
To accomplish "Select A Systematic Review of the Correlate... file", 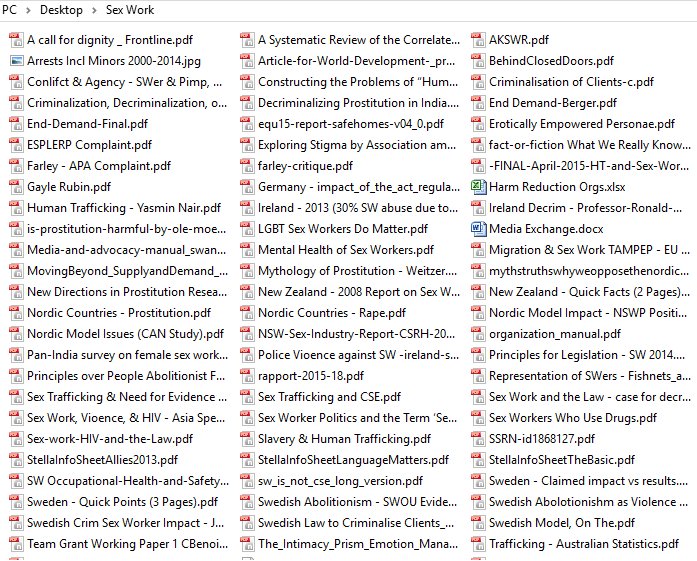I will pos(359,40).
